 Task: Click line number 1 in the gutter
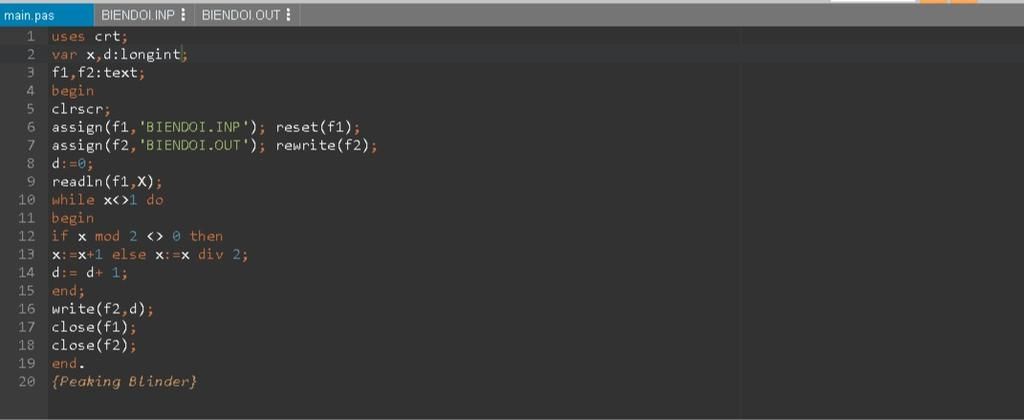(x=31, y=37)
